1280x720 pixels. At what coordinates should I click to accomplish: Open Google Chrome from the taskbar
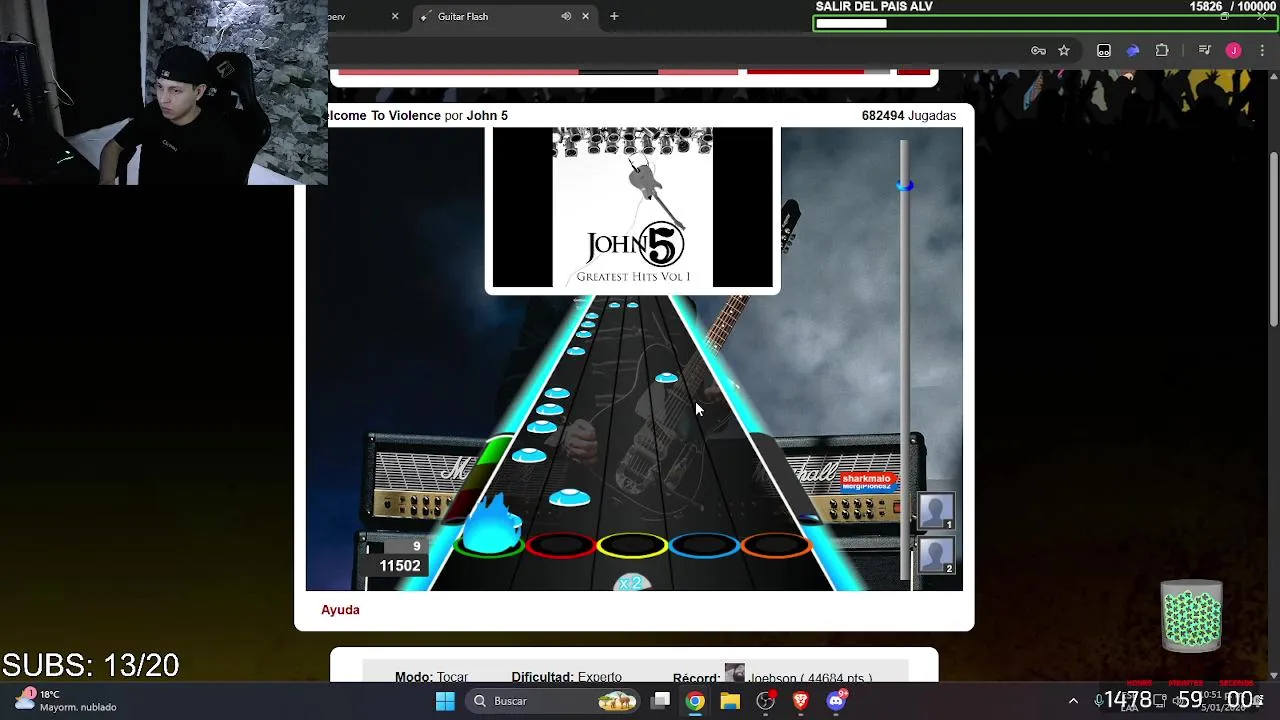pos(695,701)
